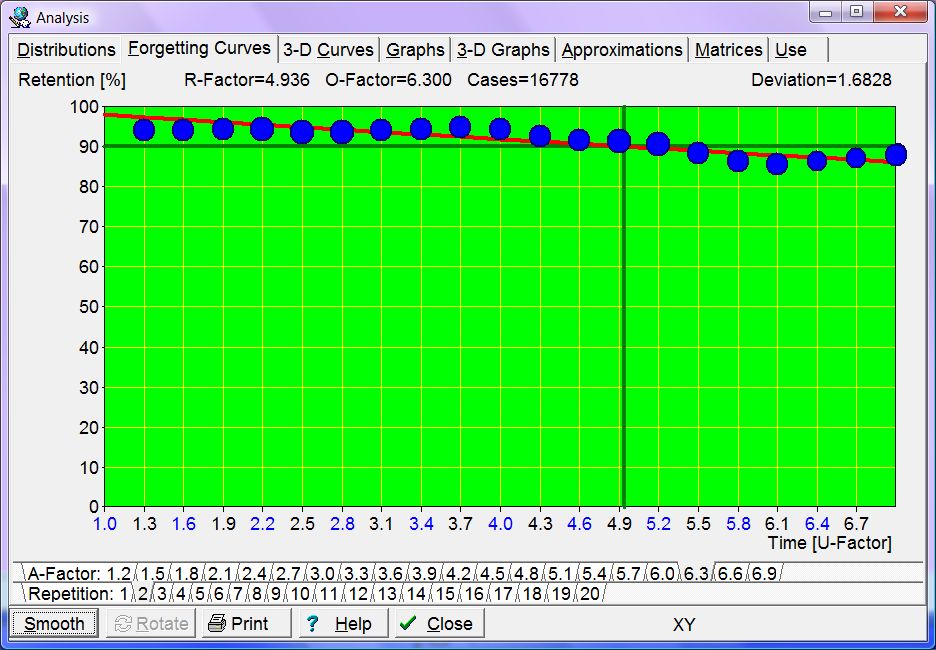The height and width of the screenshot is (650, 936).
Task: Open the 3-D Curves tab
Action: pyautogui.click(x=328, y=50)
